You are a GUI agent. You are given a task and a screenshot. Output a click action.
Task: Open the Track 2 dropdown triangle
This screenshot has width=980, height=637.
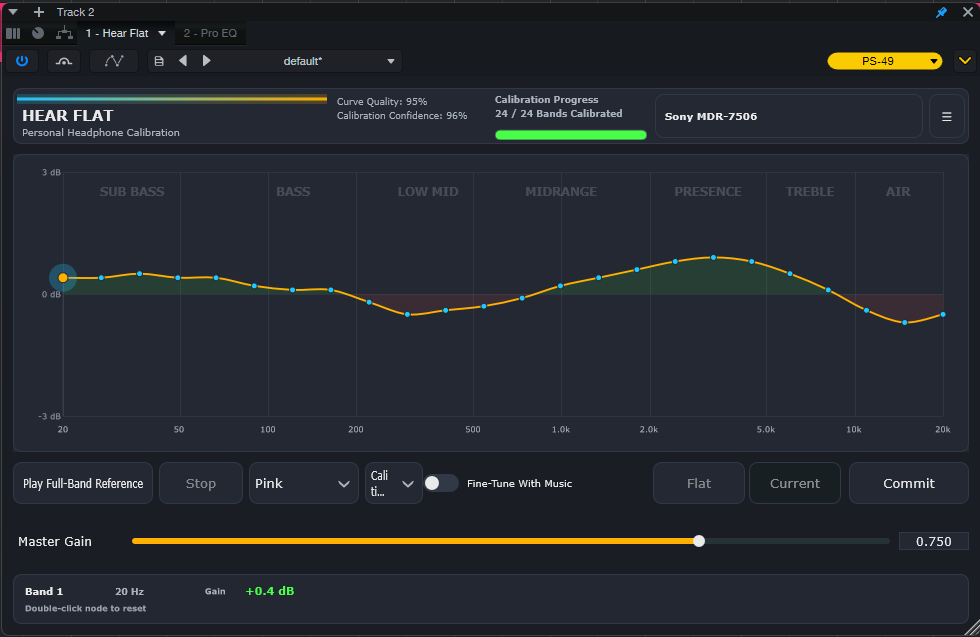pos(12,12)
